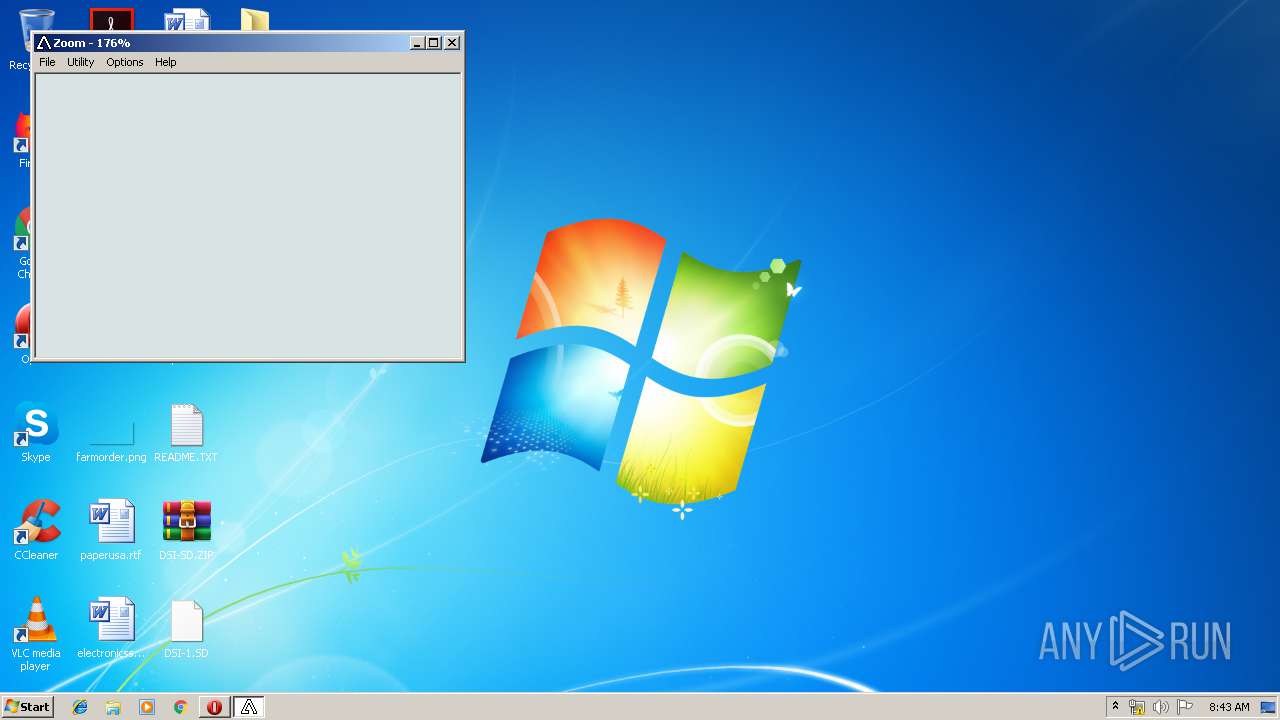Click the Show desktop button

1269,707
